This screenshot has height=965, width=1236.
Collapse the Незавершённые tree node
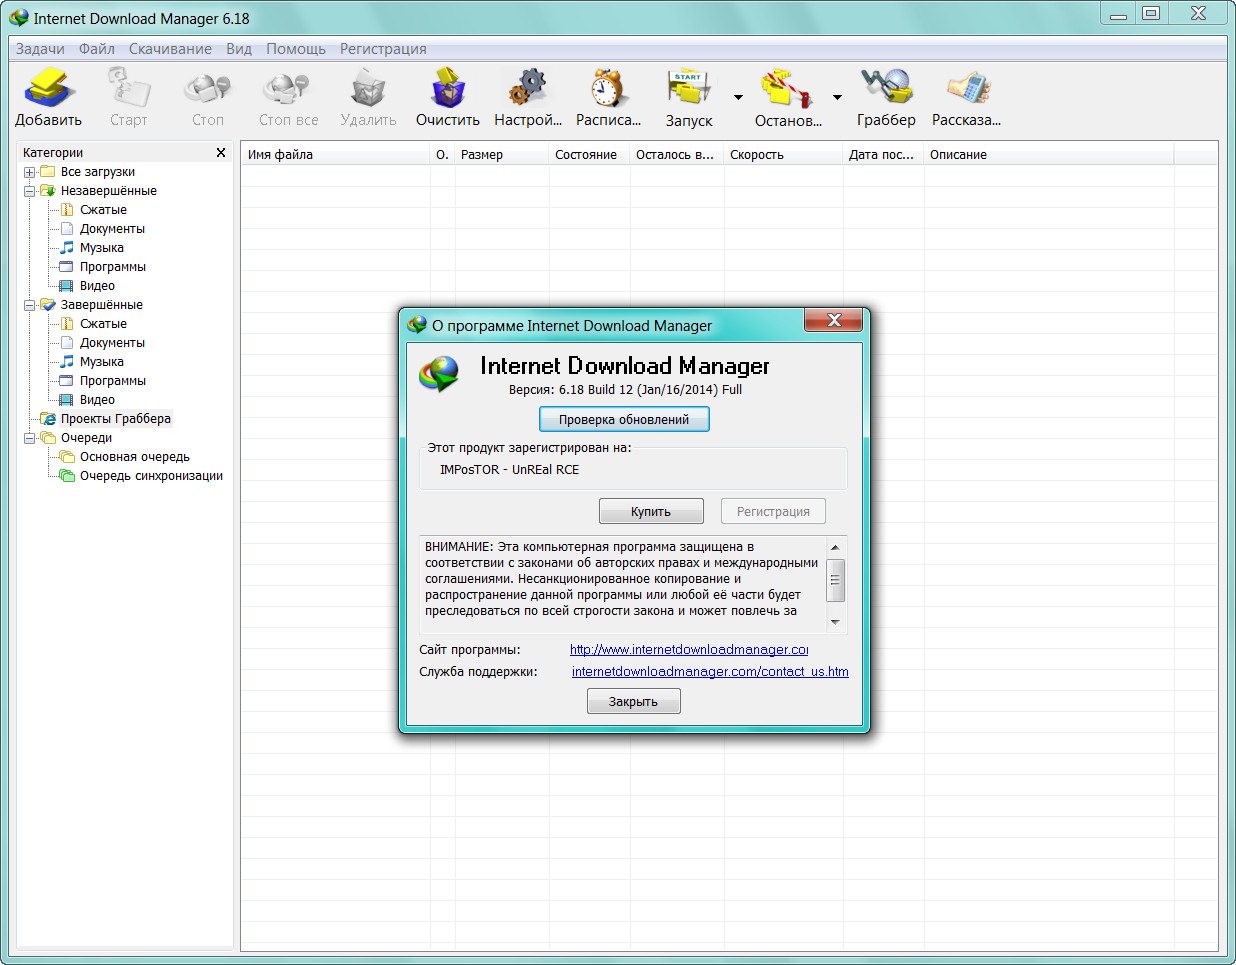coord(30,191)
